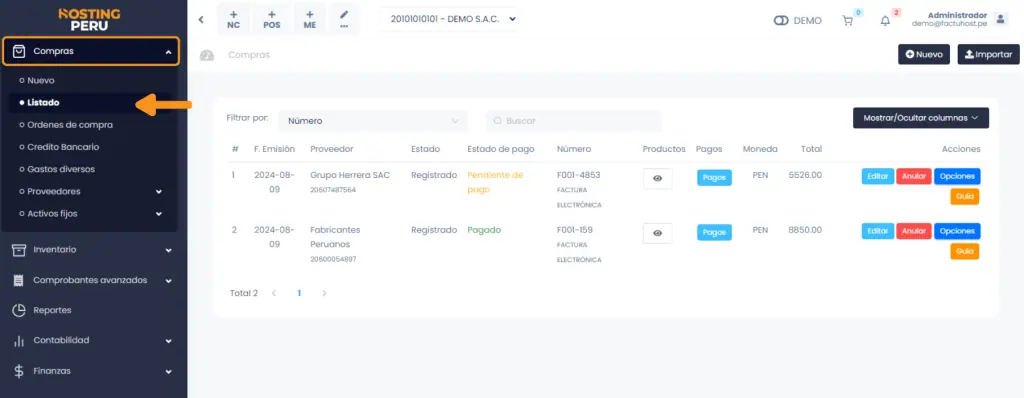Toggle the DEMO mode switch
This screenshot has height=398, width=1024.
(x=781, y=21)
